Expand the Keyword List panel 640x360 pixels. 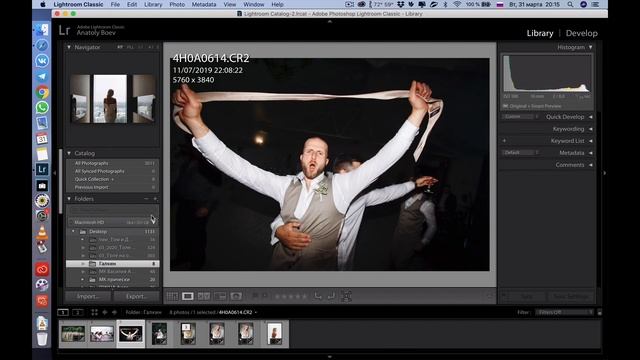tap(591, 141)
